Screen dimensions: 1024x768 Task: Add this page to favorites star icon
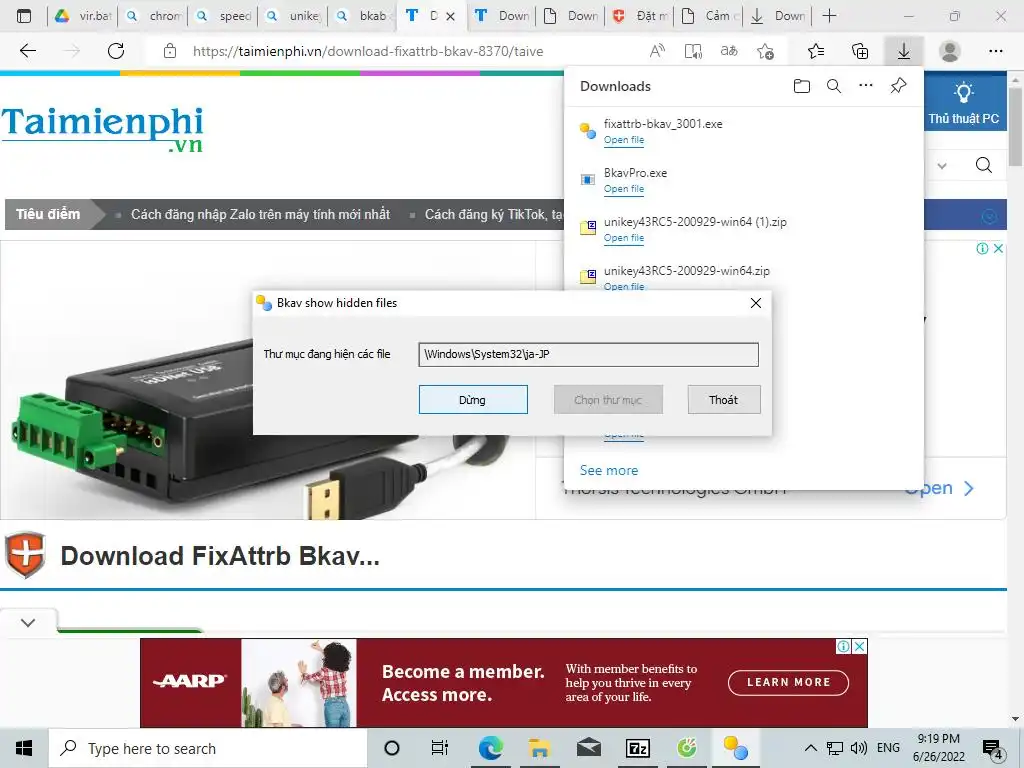point(765,51)
